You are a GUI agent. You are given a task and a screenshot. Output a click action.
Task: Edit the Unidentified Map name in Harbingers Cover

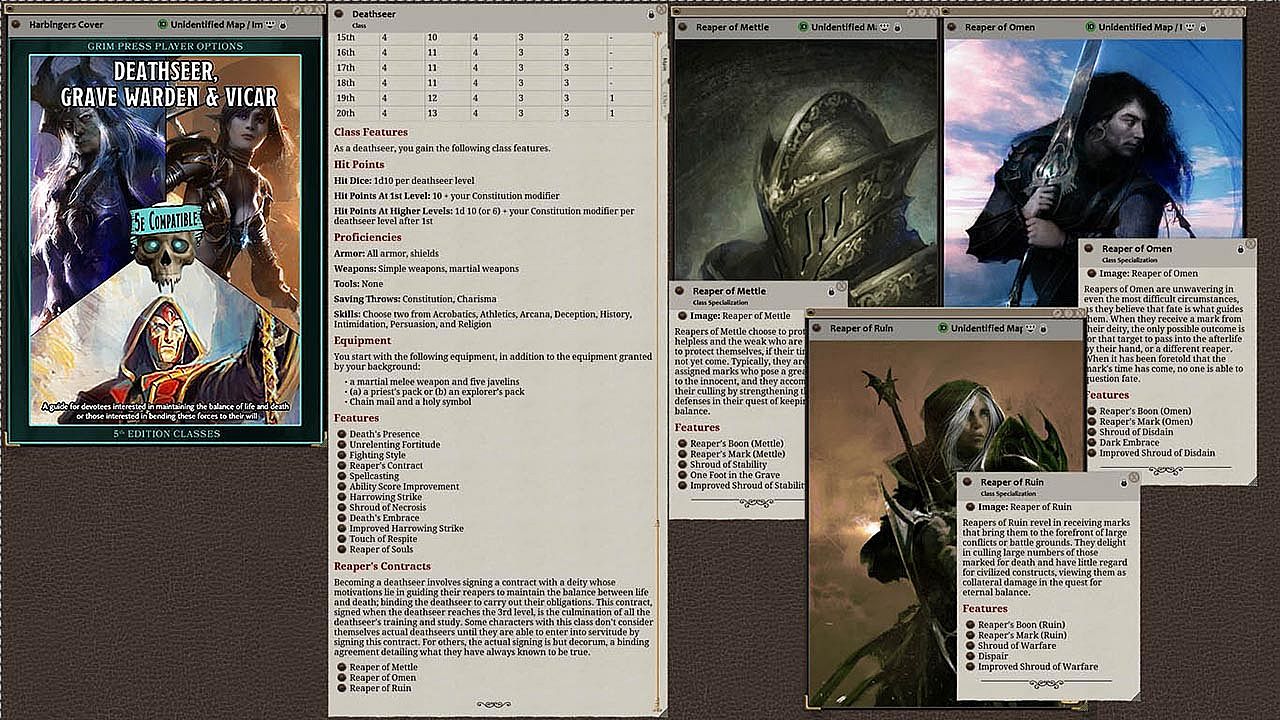tap(217, 24)
